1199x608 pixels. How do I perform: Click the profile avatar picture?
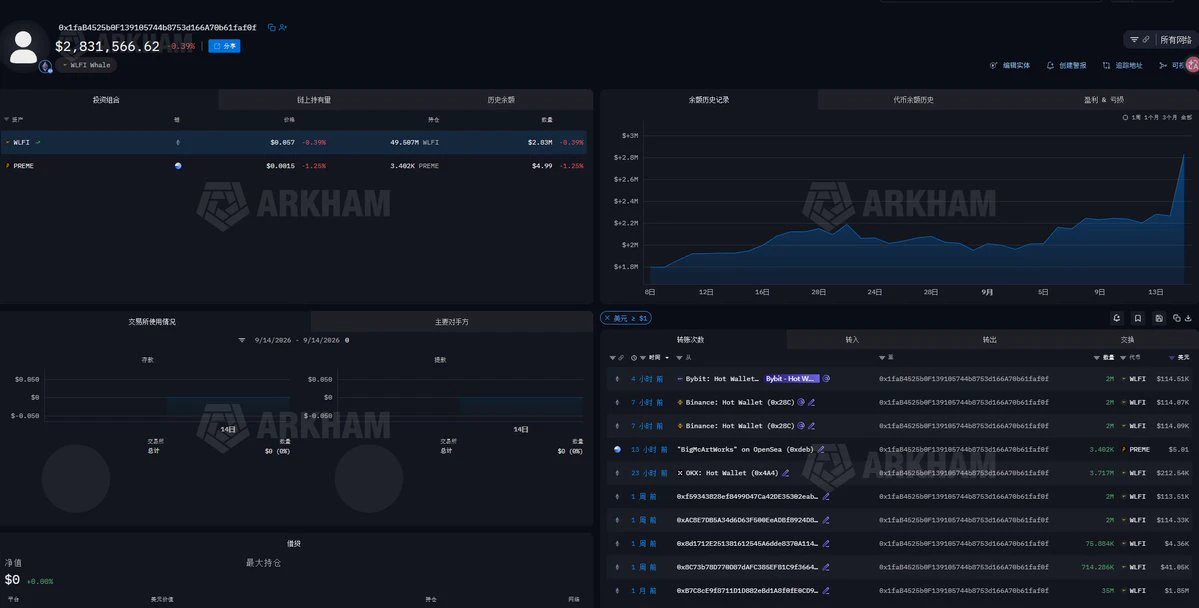tap(23, 47)
